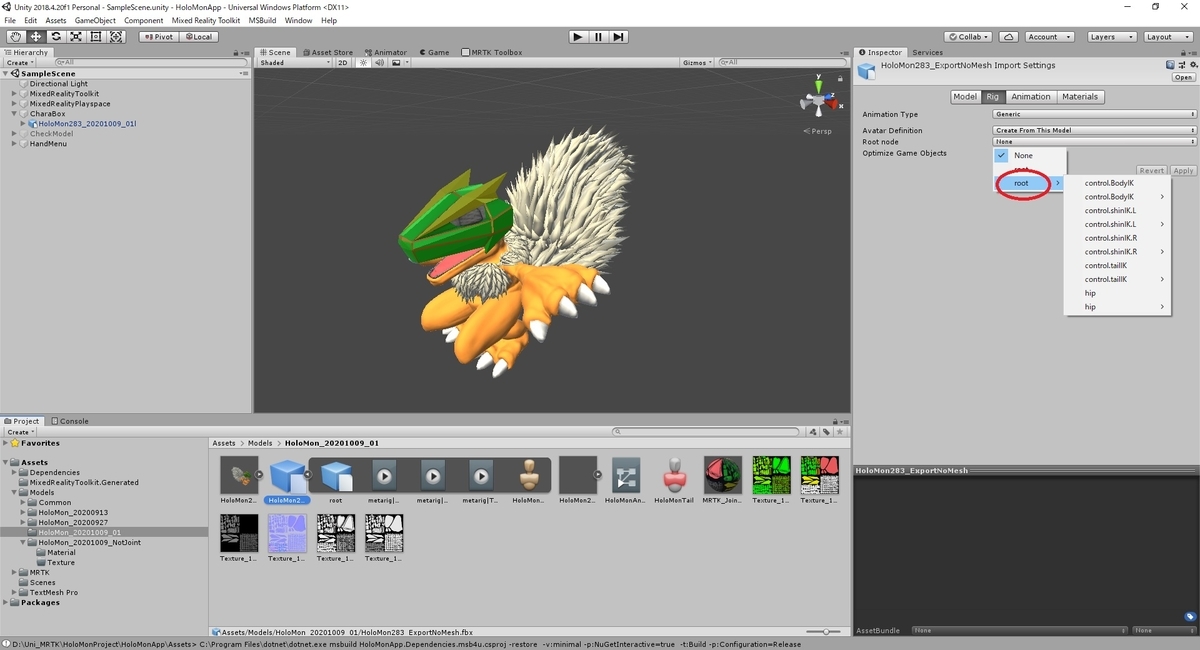
Task: Toggle scene lighting sun icon
Action: tap(364, 62)
